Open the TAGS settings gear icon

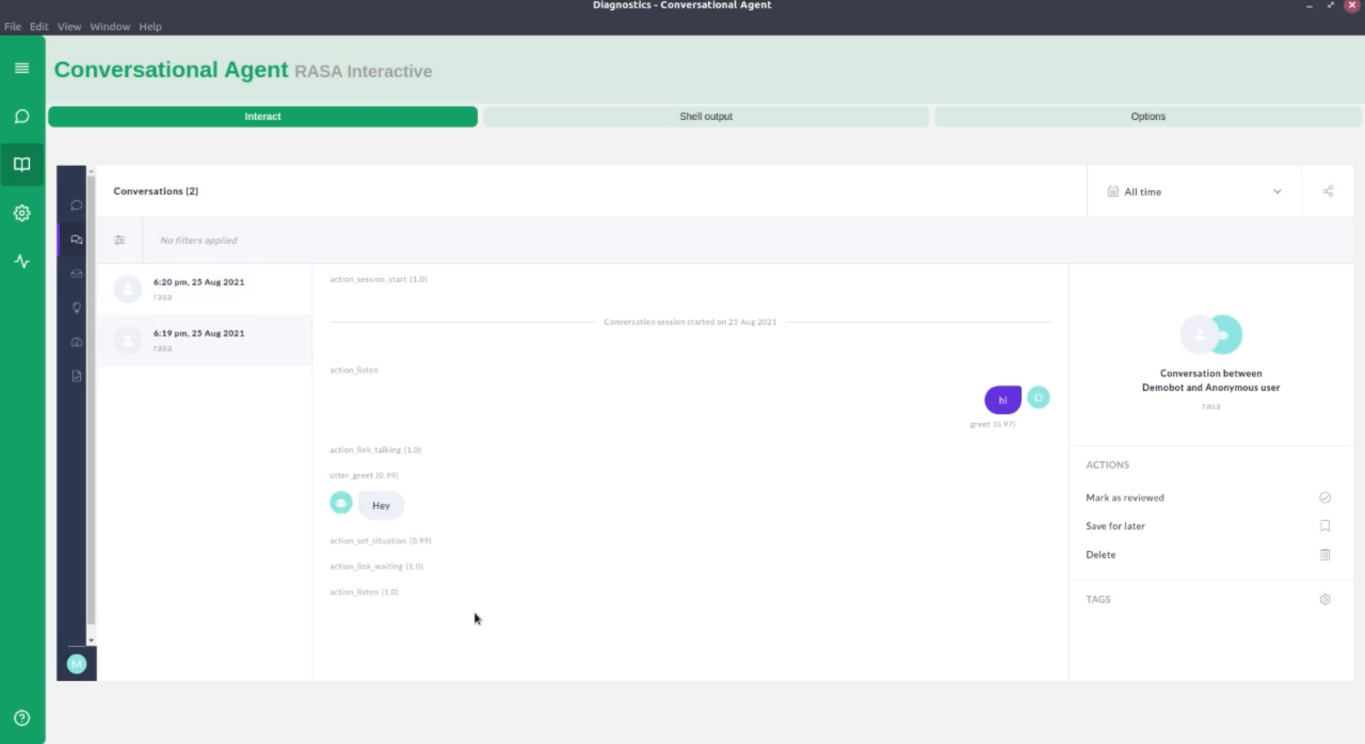point(1325,599)
